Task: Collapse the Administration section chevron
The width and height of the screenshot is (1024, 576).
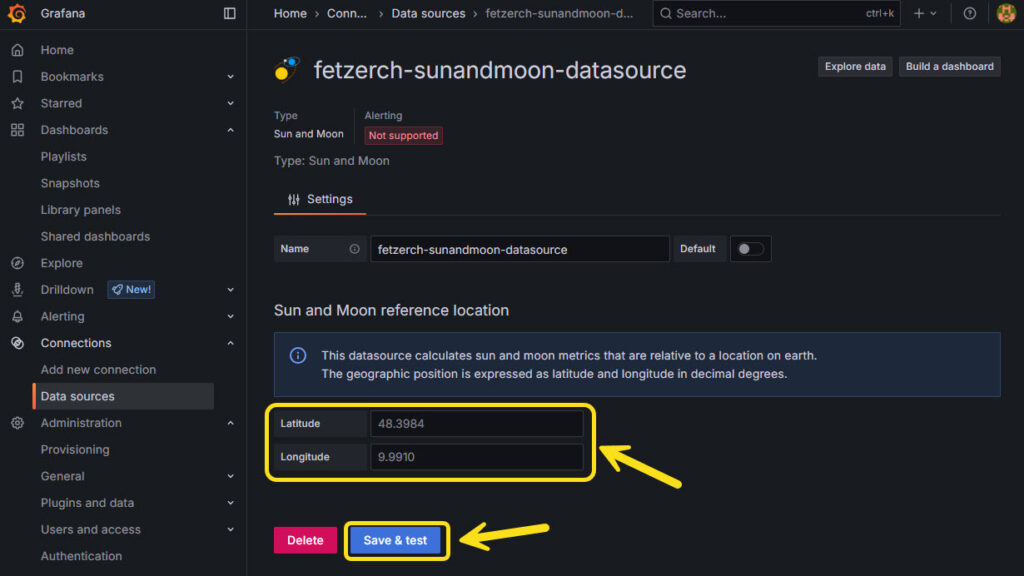Action: click(x=231, y=423)
